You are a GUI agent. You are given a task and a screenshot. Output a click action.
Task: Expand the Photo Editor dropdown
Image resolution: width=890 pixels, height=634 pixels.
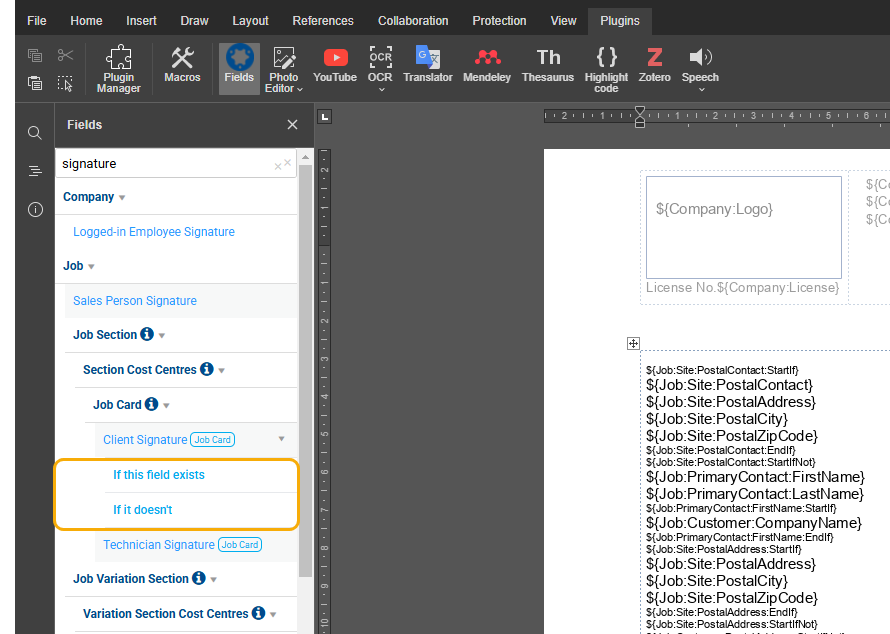click(300, 89)
